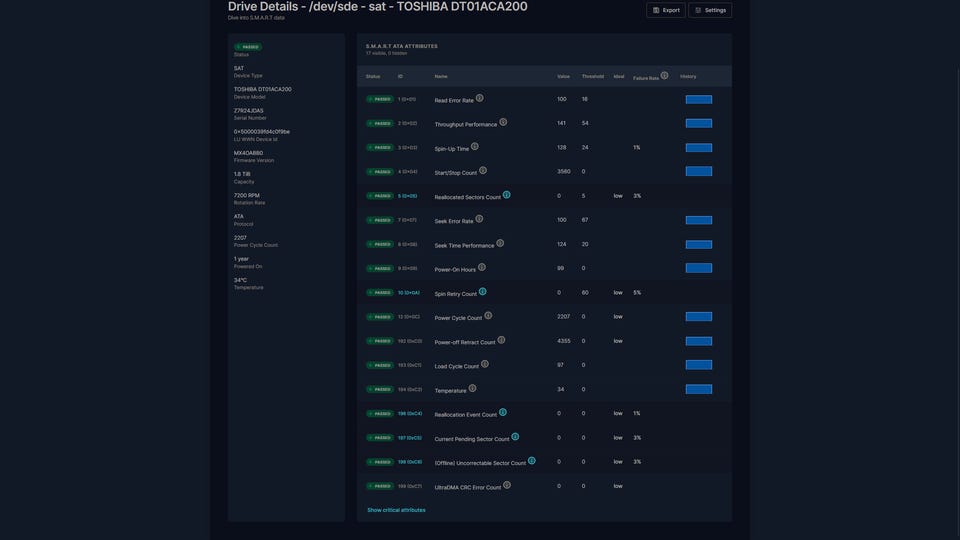This screenshot has height=540, width=960.
Task: Click history bar for Seek Error Rate
Action: pos(699,220)
